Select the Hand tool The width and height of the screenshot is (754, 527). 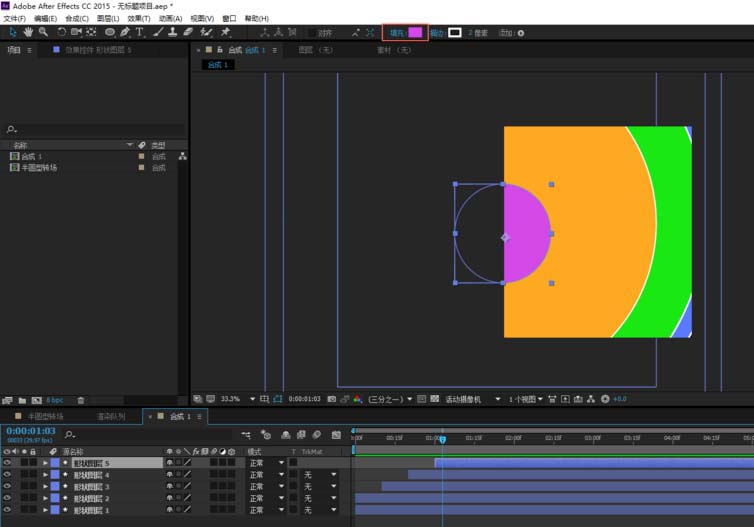coord(28,32)
